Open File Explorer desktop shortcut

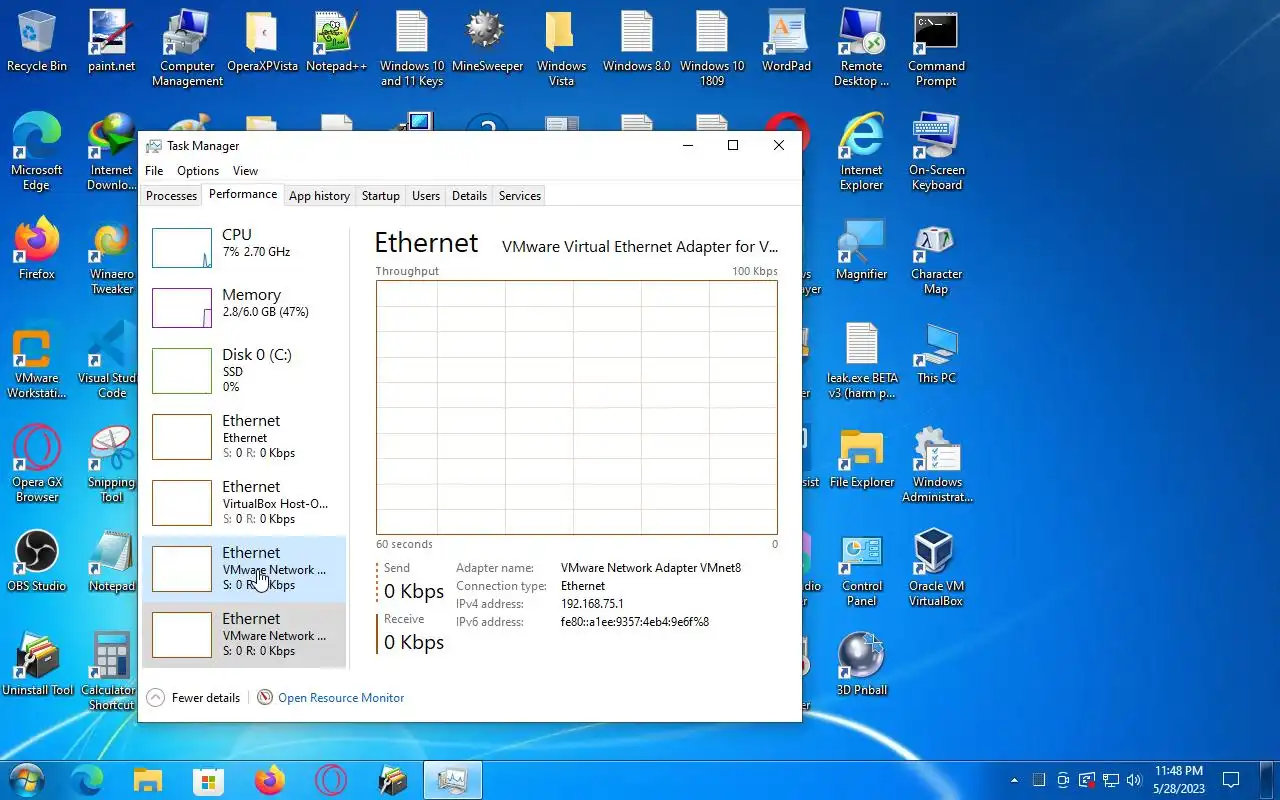(862, 458)
